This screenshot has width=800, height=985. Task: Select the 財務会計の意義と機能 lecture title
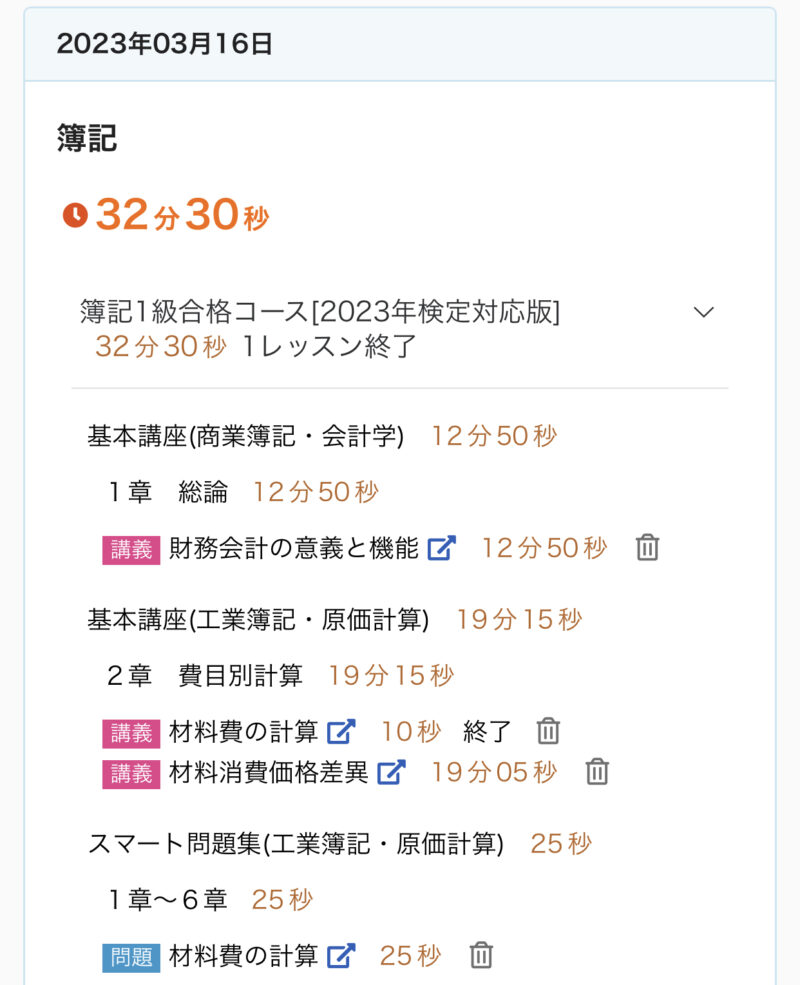coord(294,548)
